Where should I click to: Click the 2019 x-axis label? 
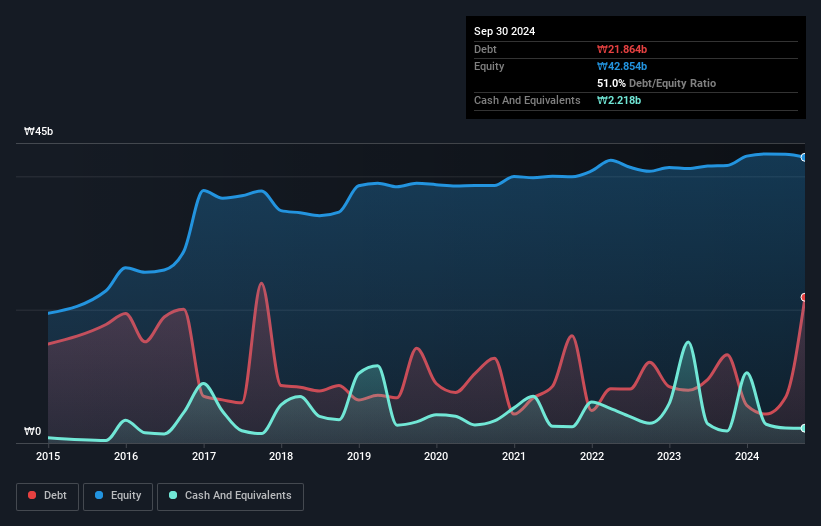coord(359,456)
